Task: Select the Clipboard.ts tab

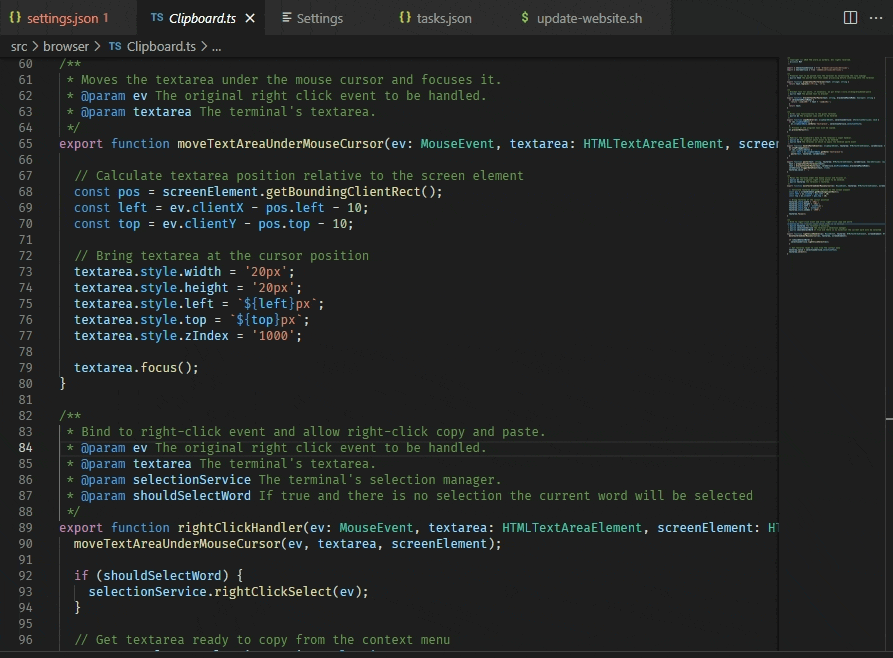Action: tap(202, 18)
